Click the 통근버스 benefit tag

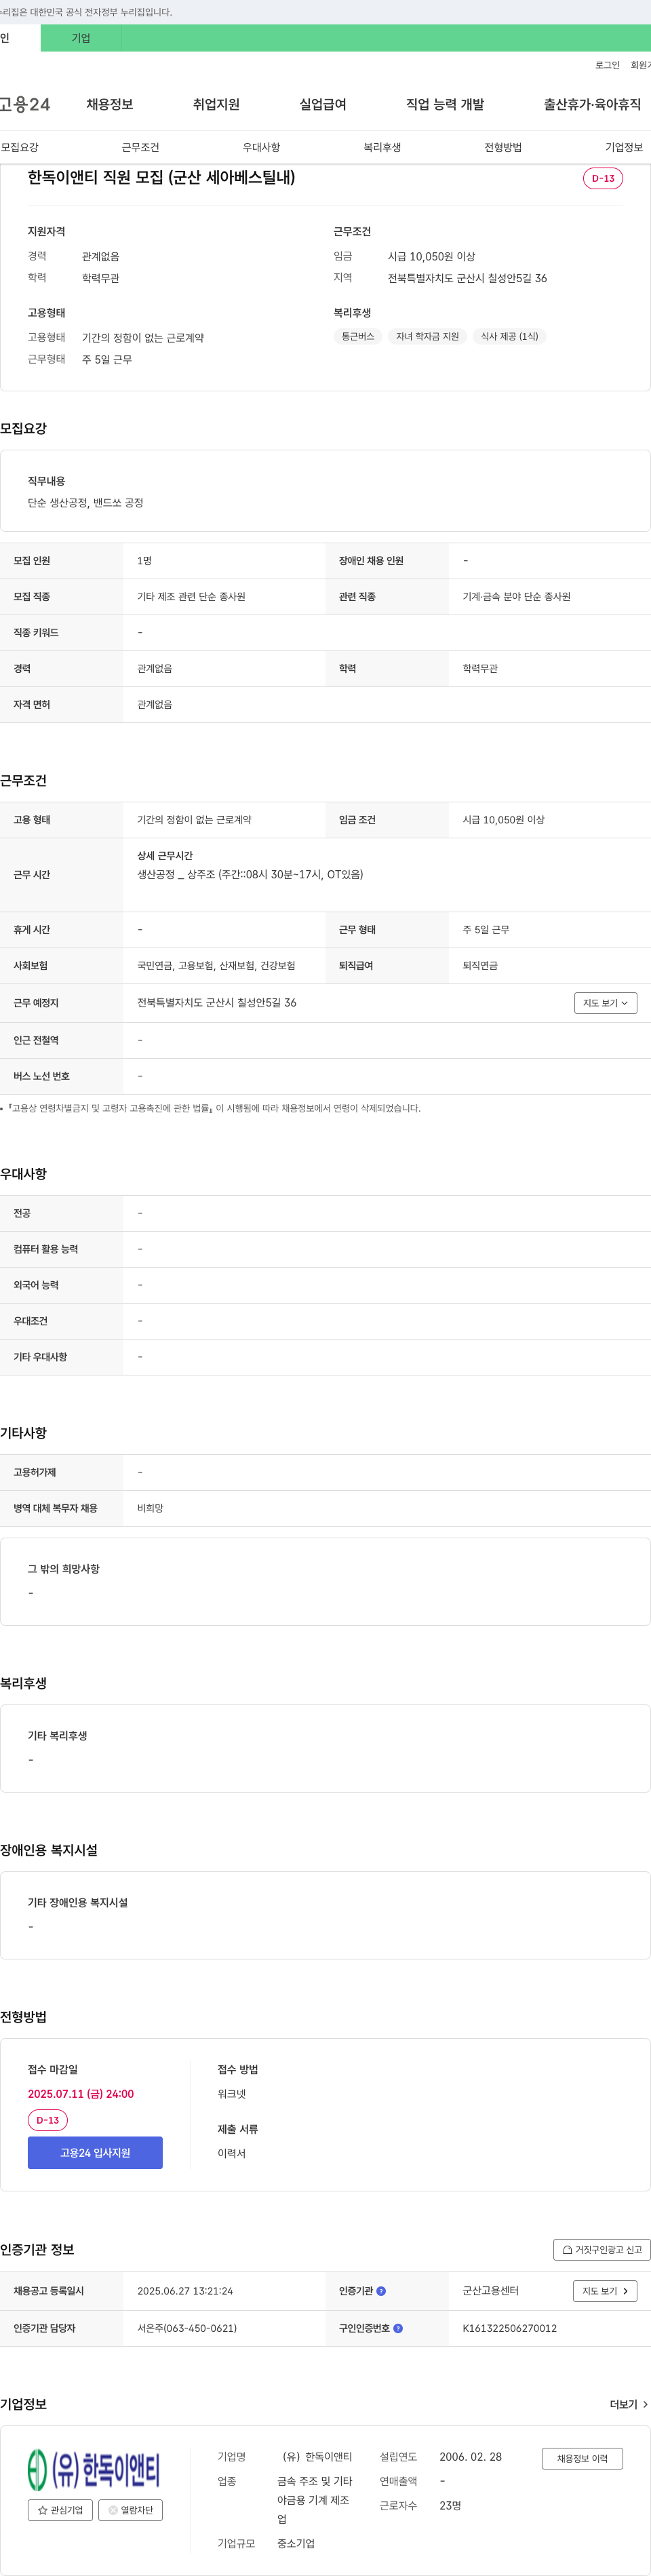358,336
